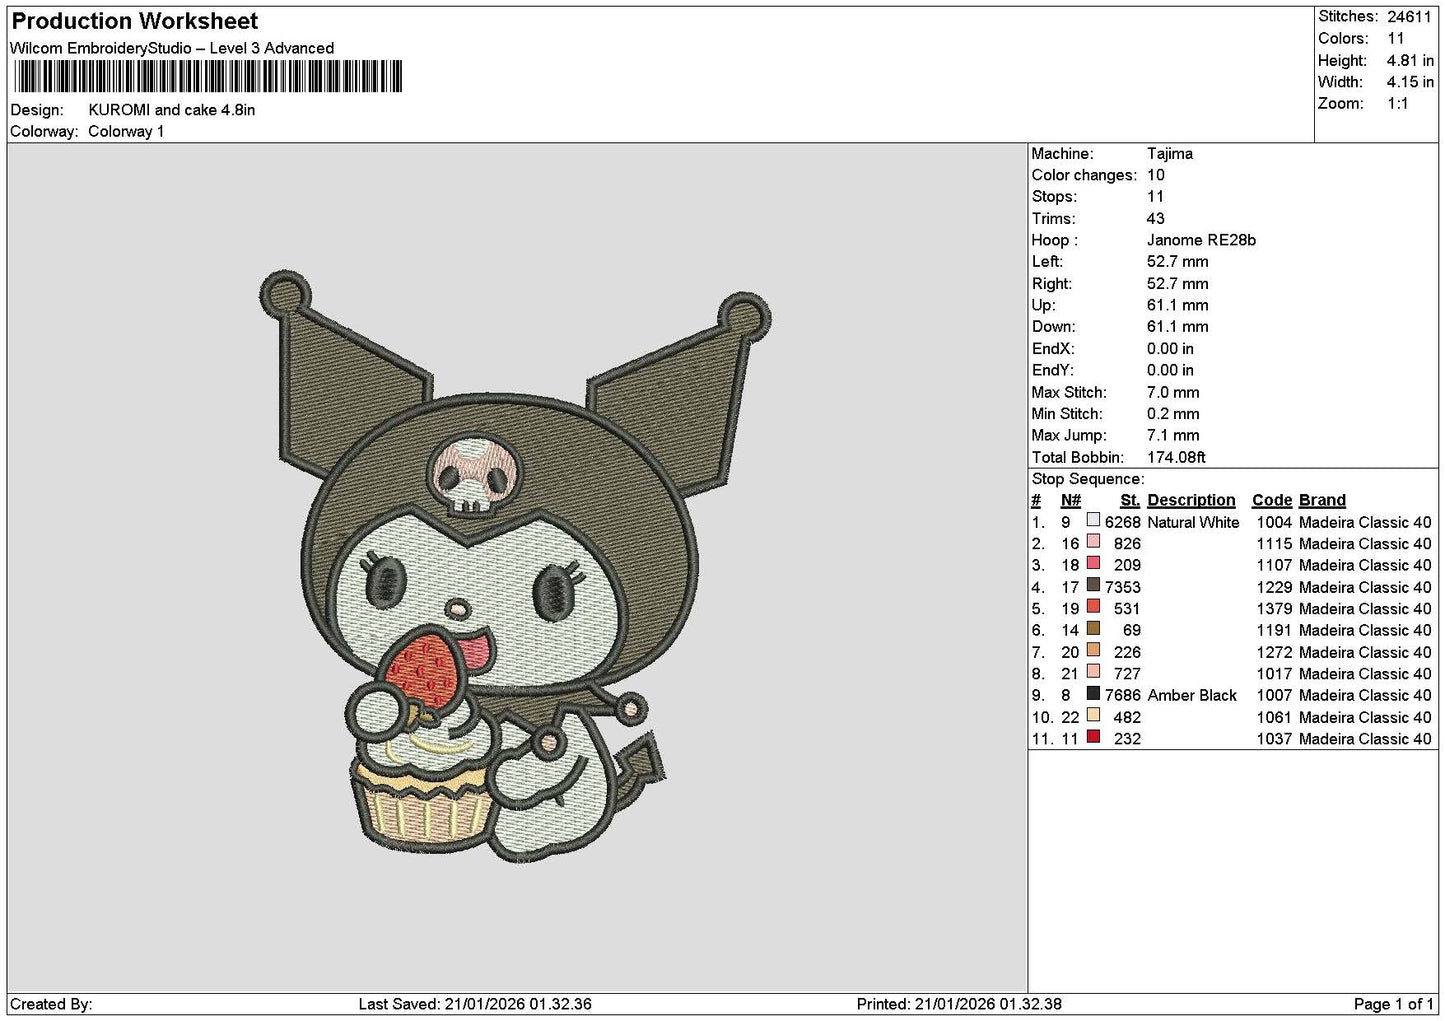Click the 'Natural White' description text
1445x1021 pixels.
pos(1193,522)
